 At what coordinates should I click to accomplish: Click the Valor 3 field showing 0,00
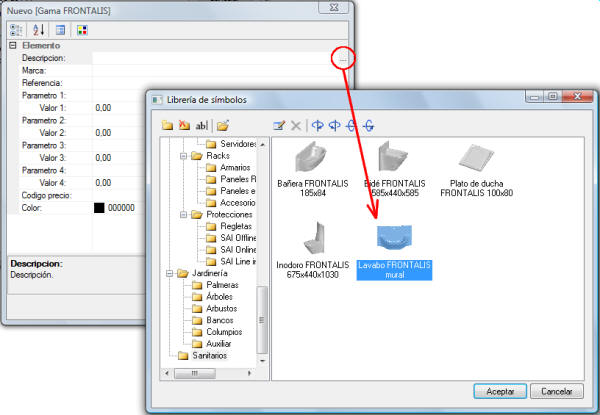(x=119, y=158)
